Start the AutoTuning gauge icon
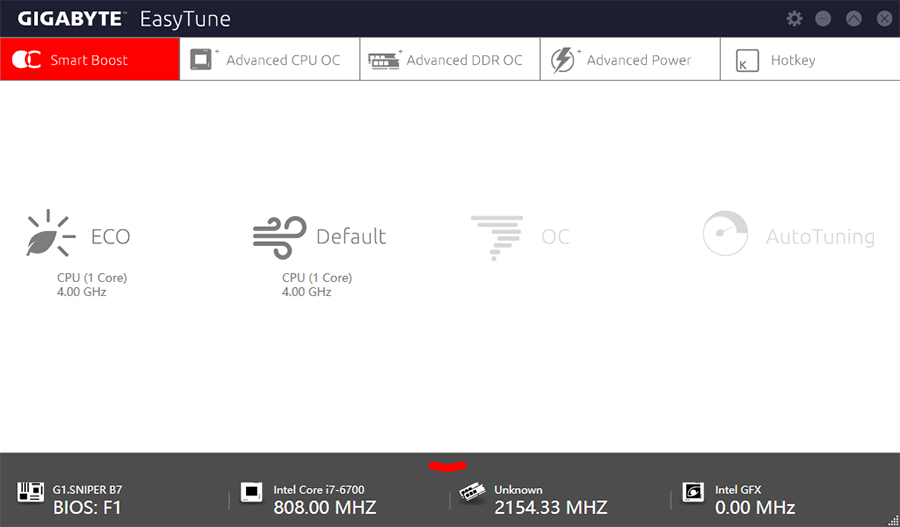900x527 pixels. [726, 234]
